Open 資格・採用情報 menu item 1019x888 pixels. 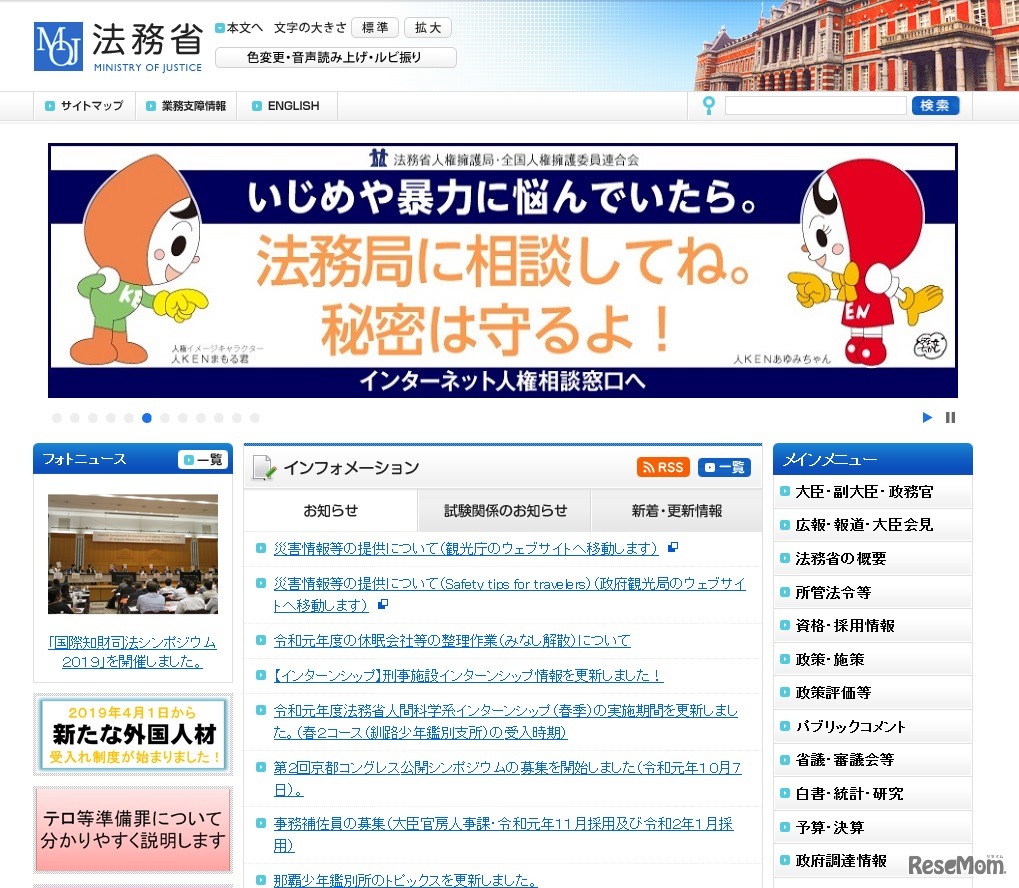873,626
